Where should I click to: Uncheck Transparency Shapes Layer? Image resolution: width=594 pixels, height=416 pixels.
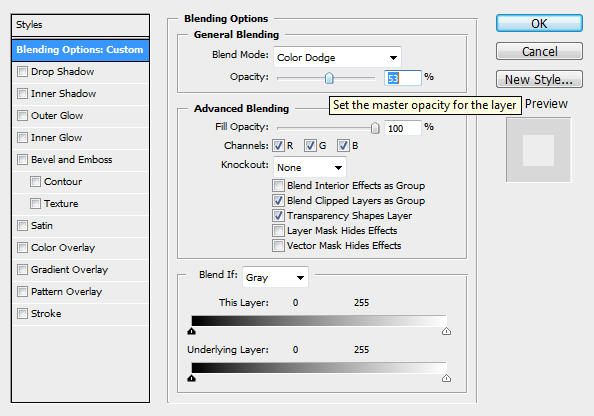tap(278, 216)
